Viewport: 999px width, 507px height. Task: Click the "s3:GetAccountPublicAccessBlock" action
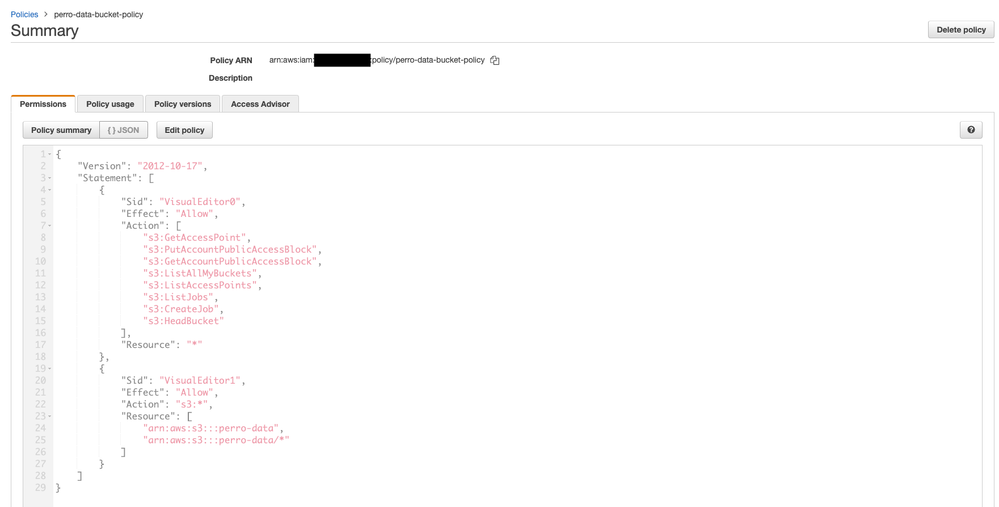[x=230, y=261]
